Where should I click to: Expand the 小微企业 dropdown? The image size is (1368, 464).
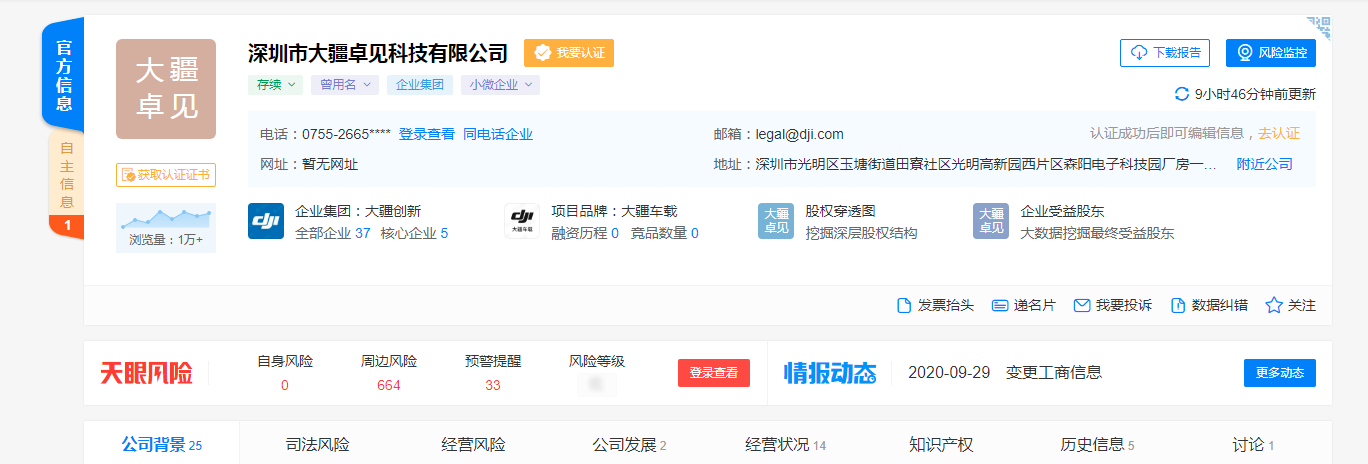[x=500, y=85]
